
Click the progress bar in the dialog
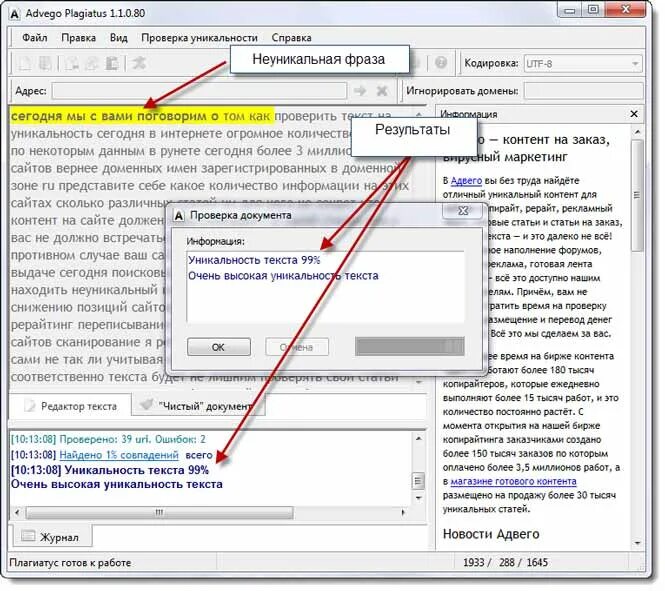pyautogui.click(x=410, y=346)
